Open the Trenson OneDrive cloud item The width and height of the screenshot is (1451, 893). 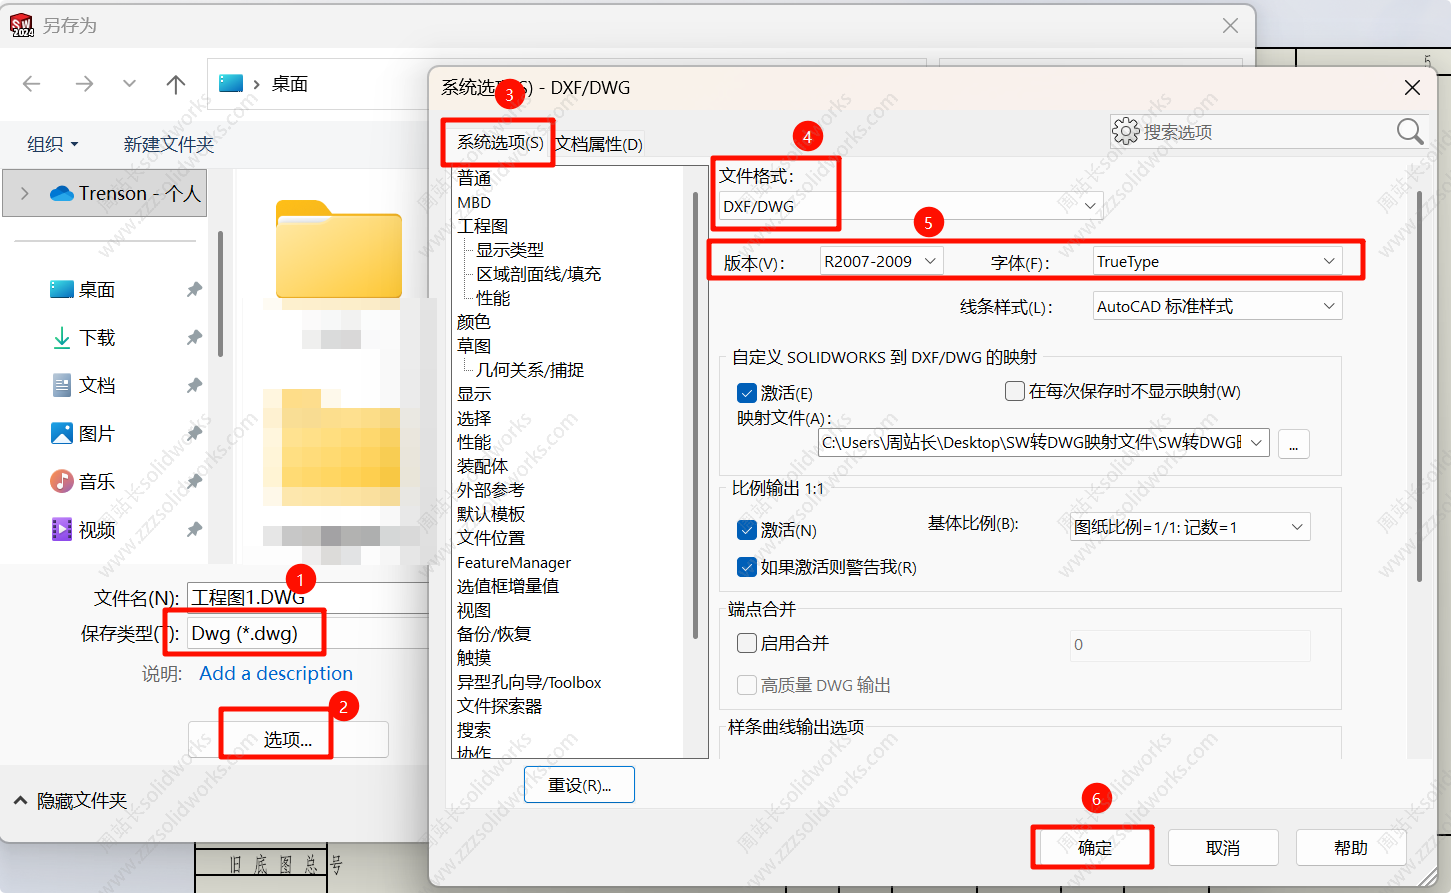(125, 193)
